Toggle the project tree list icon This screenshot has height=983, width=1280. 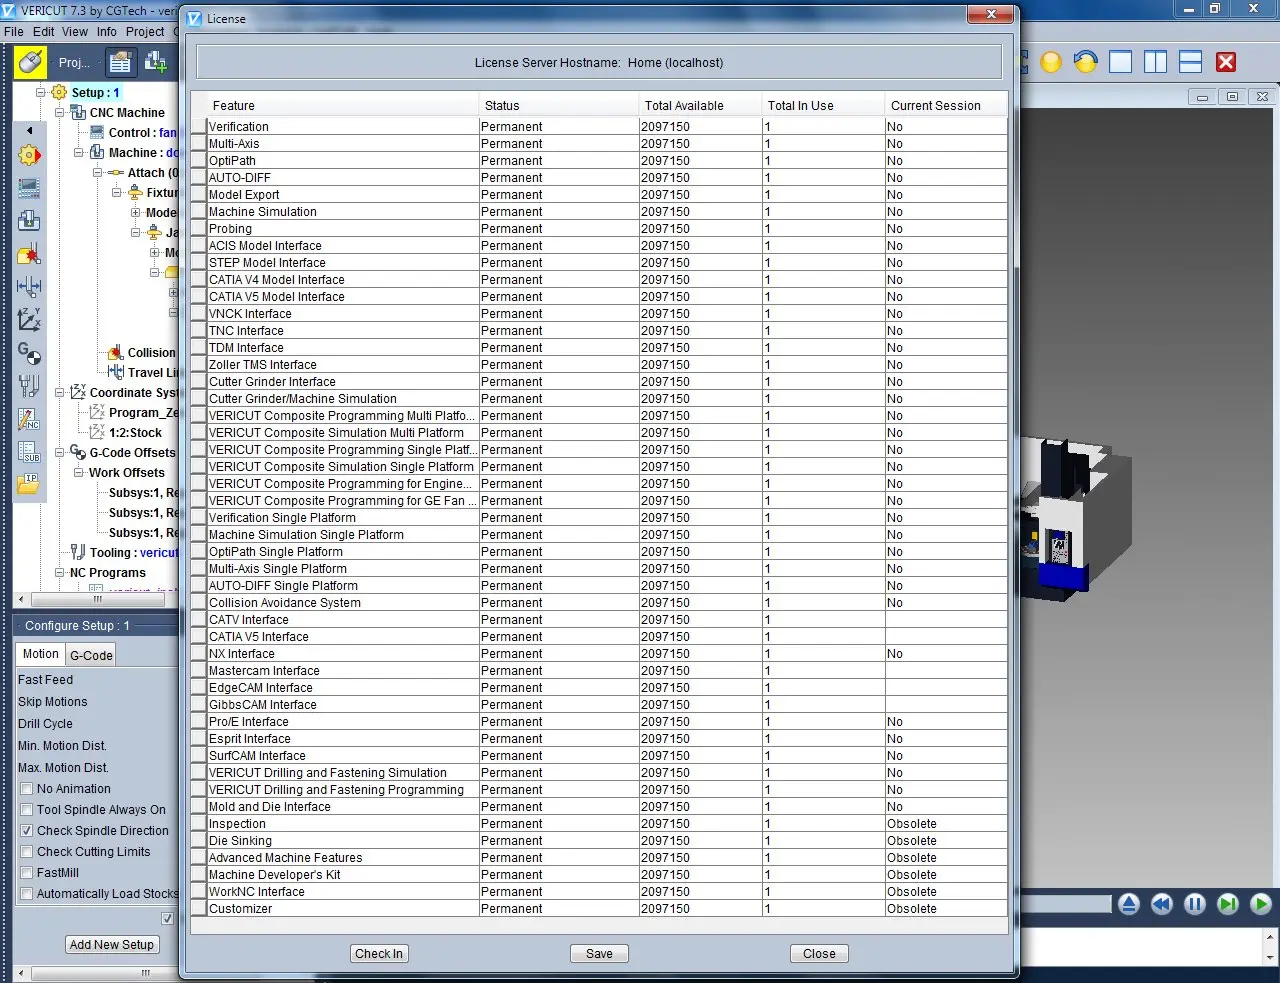point(121,63)
